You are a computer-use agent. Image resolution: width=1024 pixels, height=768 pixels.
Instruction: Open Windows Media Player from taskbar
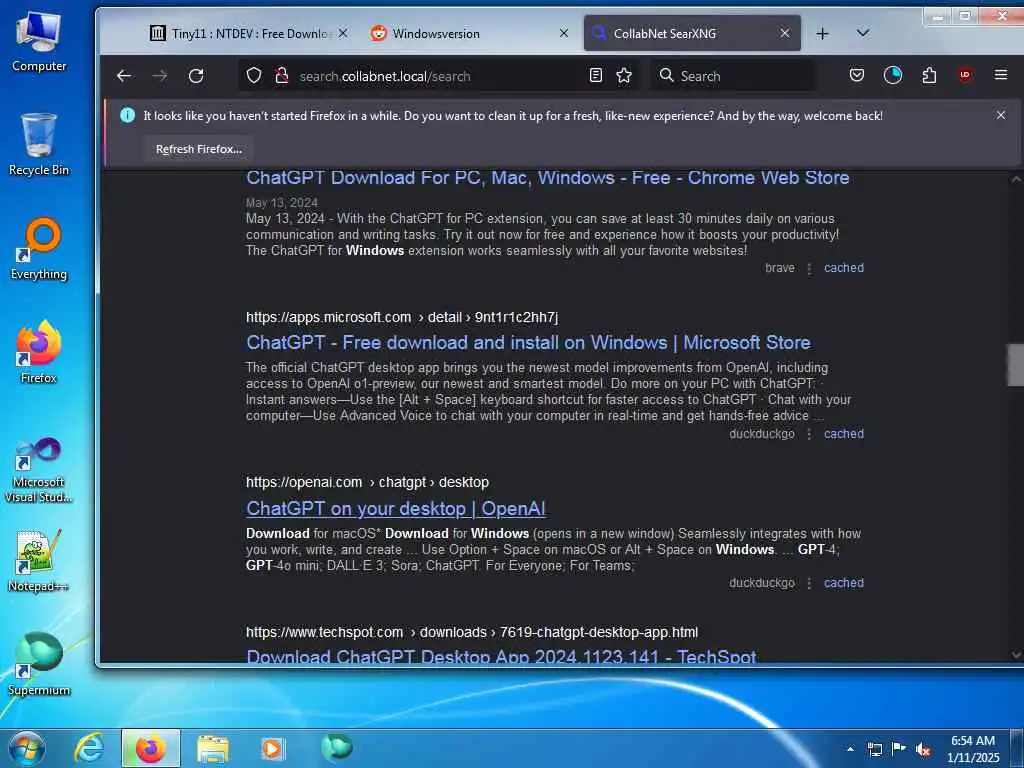(x=272, y=748)
